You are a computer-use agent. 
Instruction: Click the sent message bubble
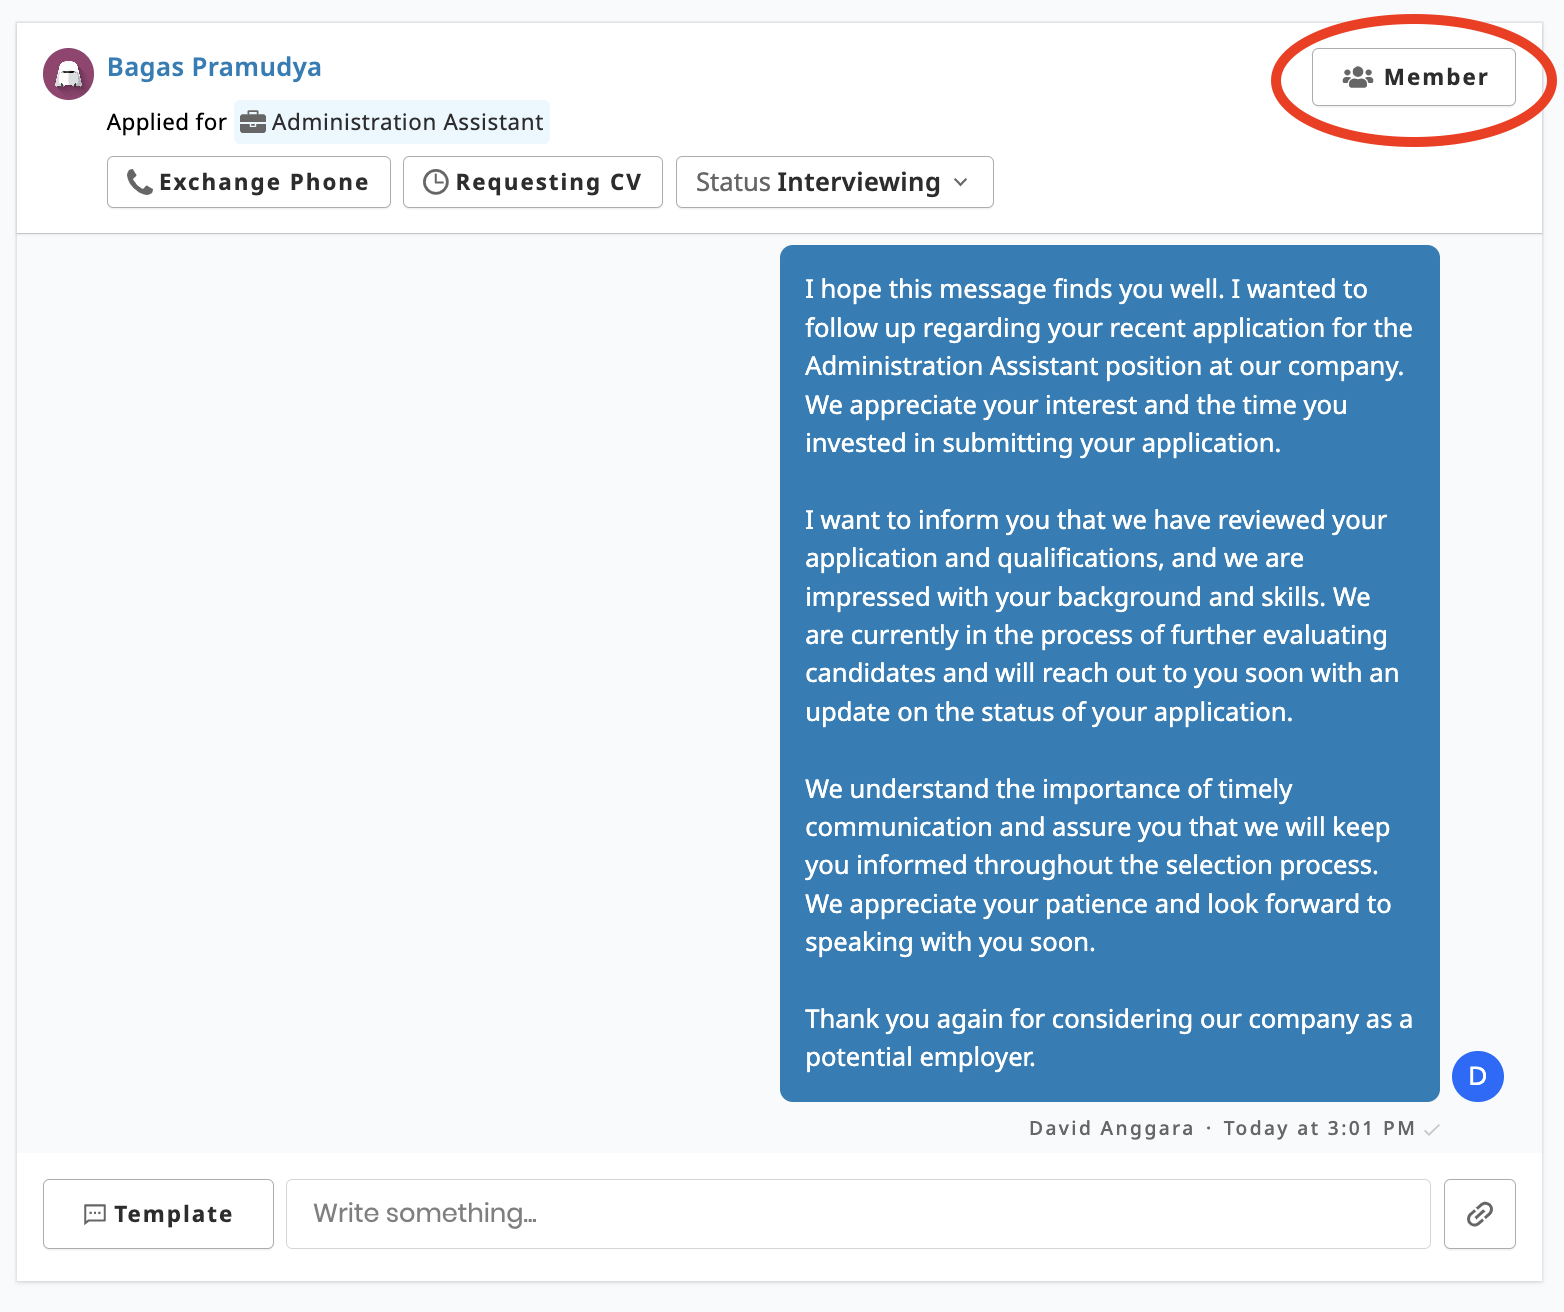(x=1109, y=673)
